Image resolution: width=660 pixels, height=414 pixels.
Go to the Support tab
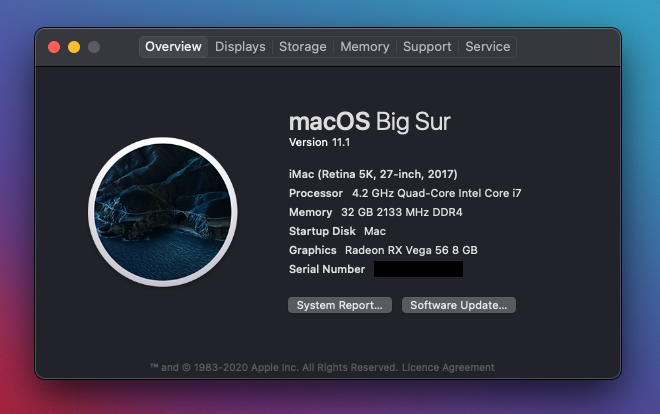click(x=427, y=47)
